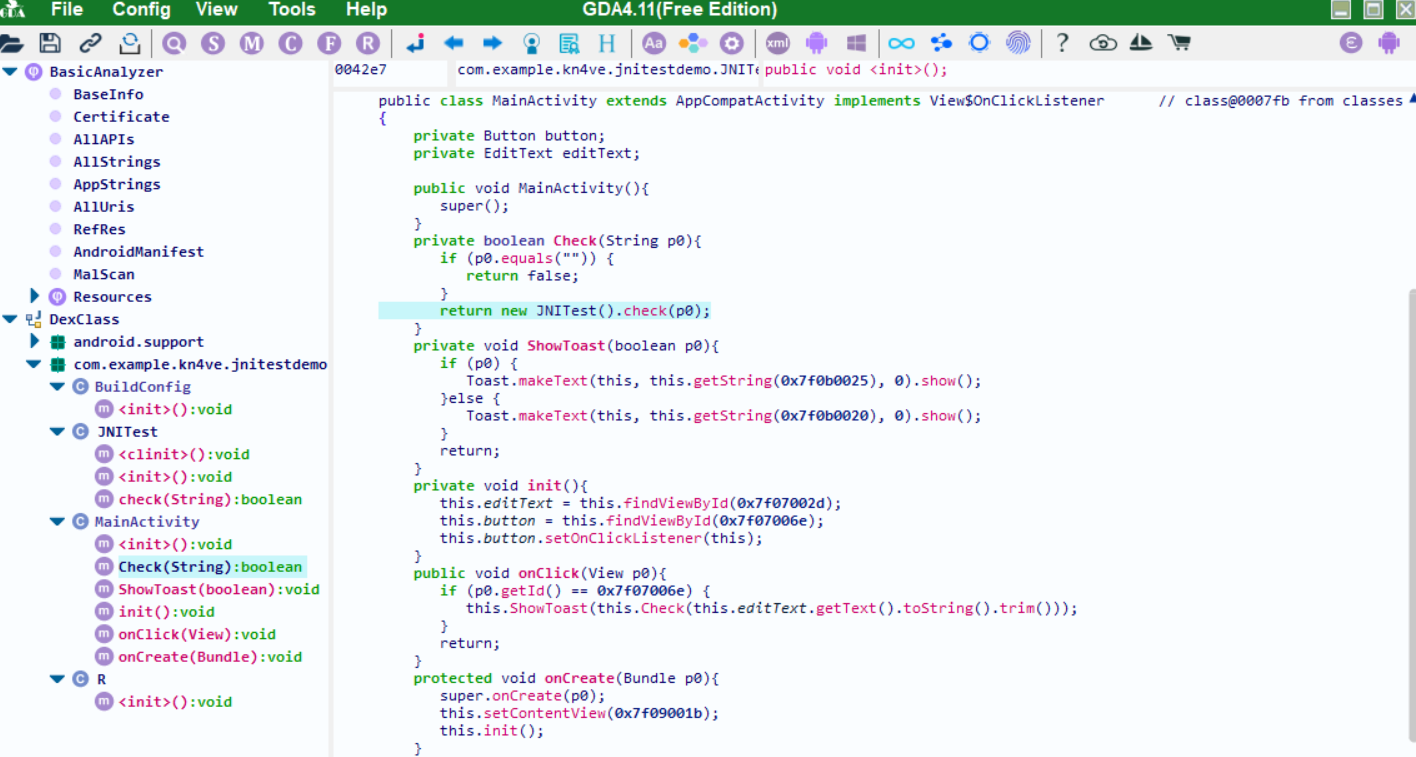Open the Tools menu
This screenshot has height=757, width=1416.
coord(292,10)
